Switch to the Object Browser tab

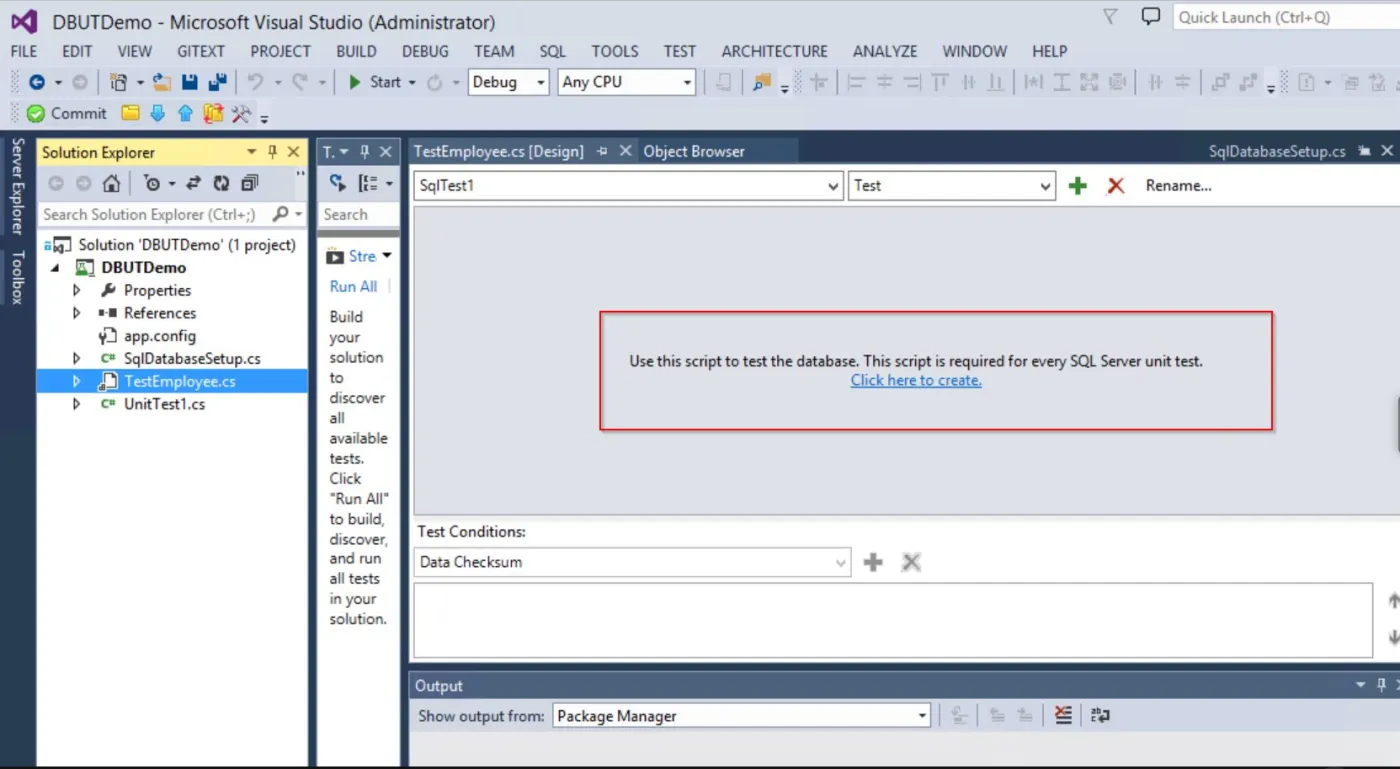694,152
